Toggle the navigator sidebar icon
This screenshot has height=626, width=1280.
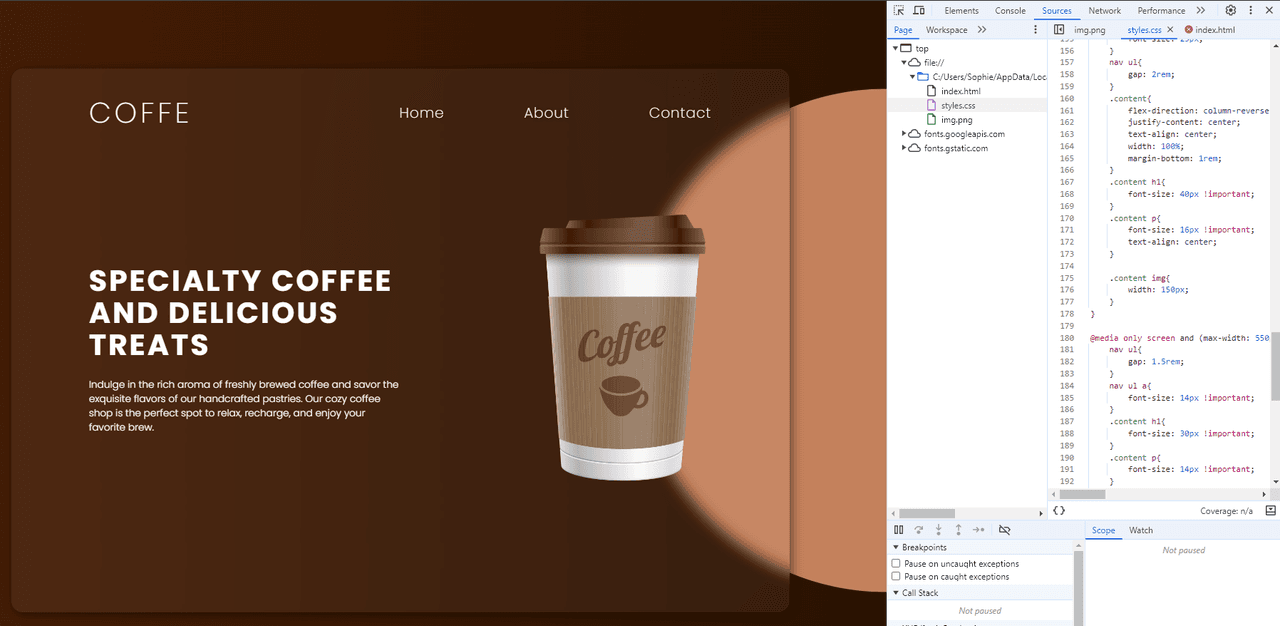(x=1059, y=30)
